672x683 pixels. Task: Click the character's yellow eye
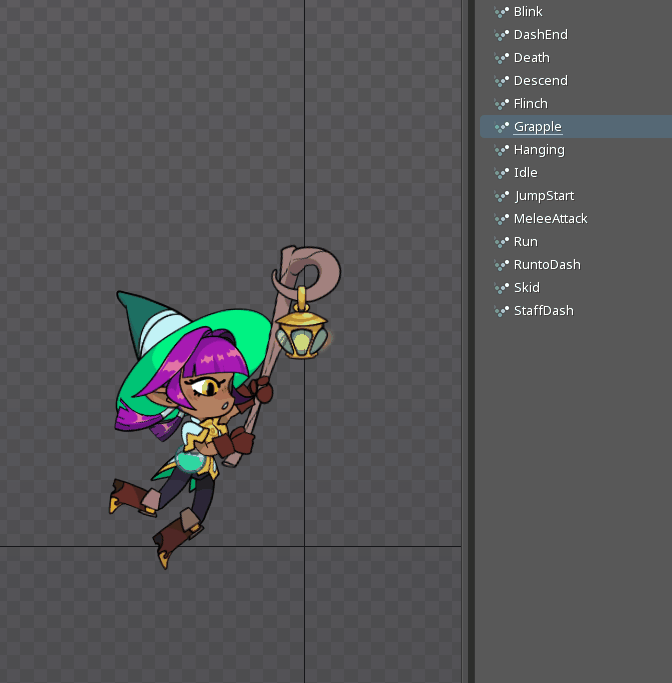tap(211, 384)
